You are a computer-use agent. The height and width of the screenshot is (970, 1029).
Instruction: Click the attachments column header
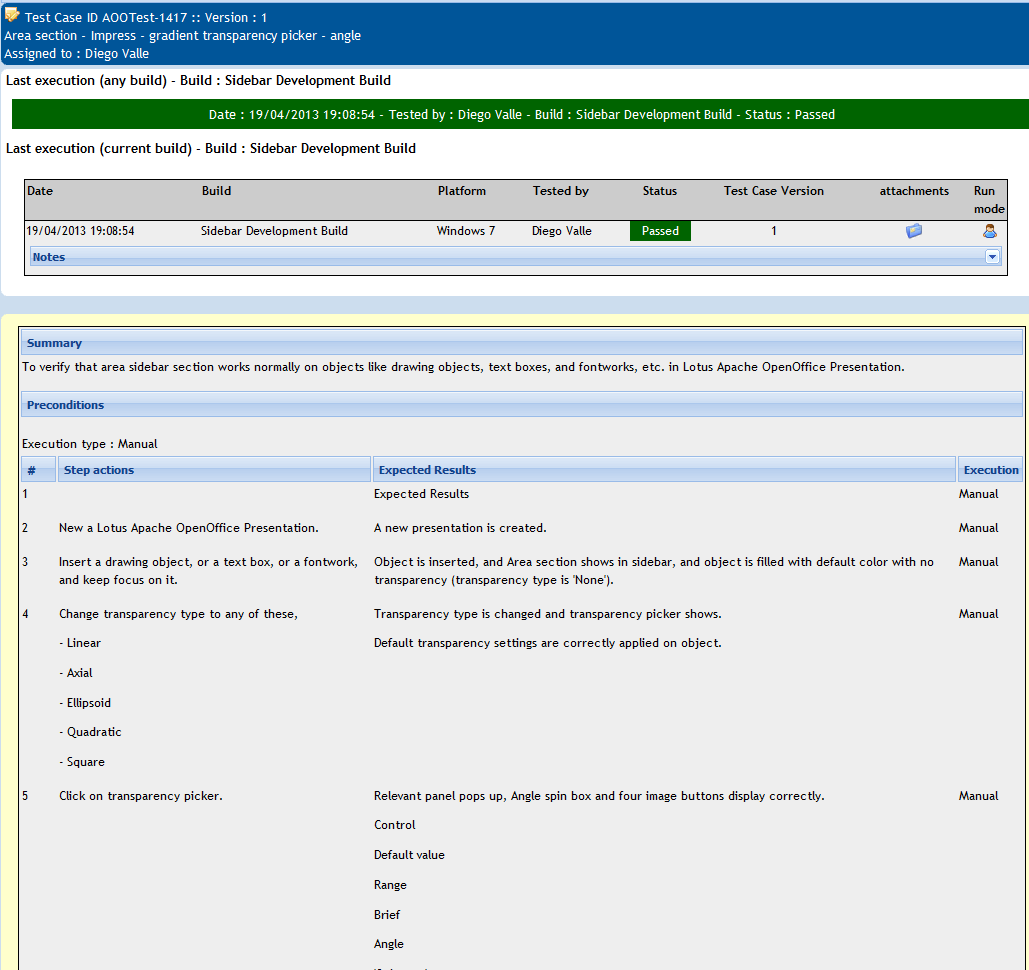point(914,191)
